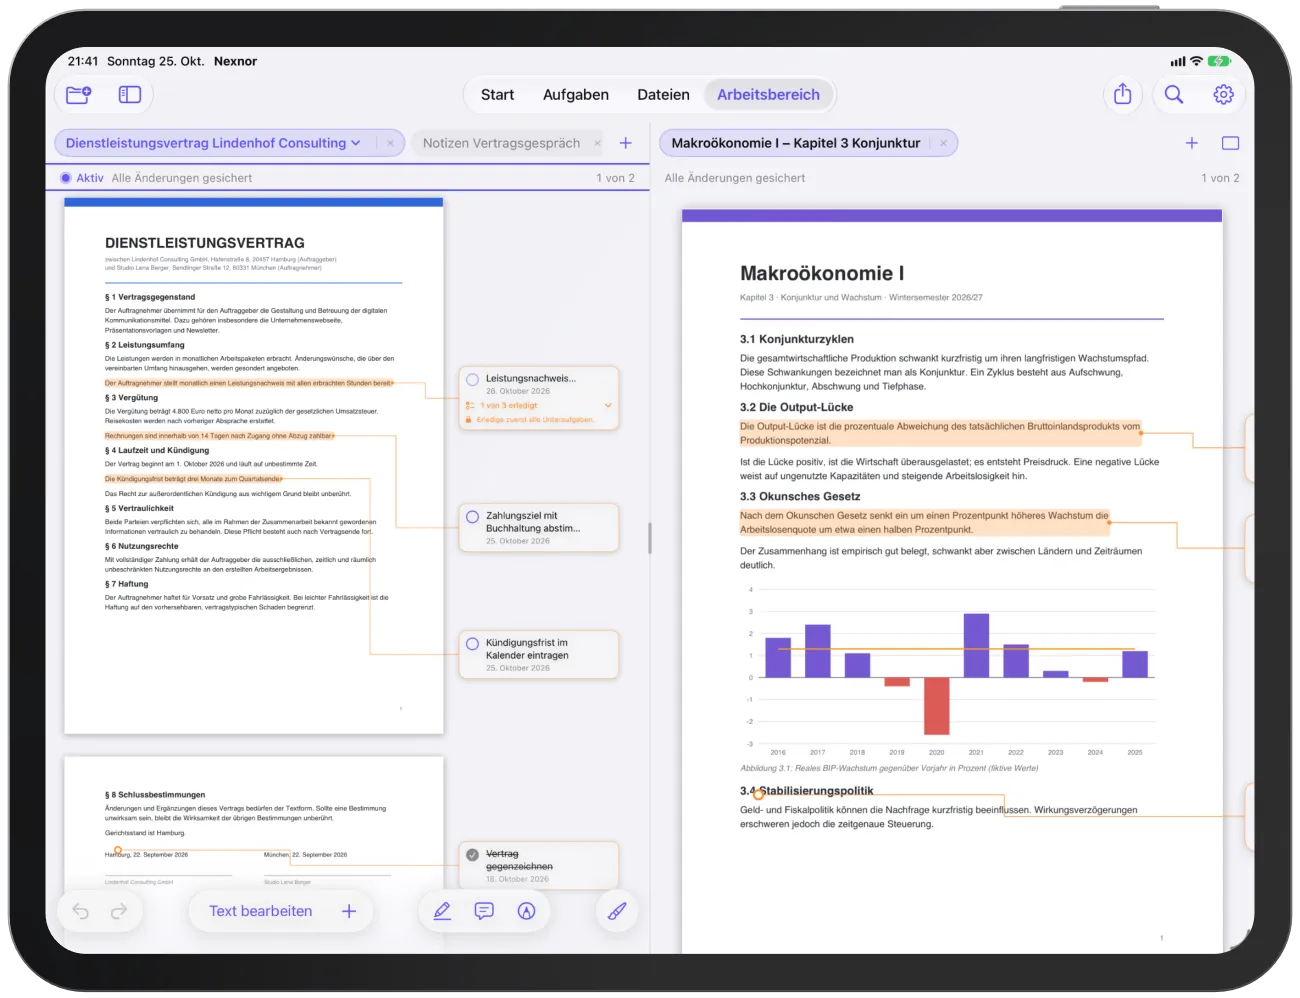Viewport: 1300px width, 998px height.
Task: Open the search magnifier icon
Action: coord(1174,94)
